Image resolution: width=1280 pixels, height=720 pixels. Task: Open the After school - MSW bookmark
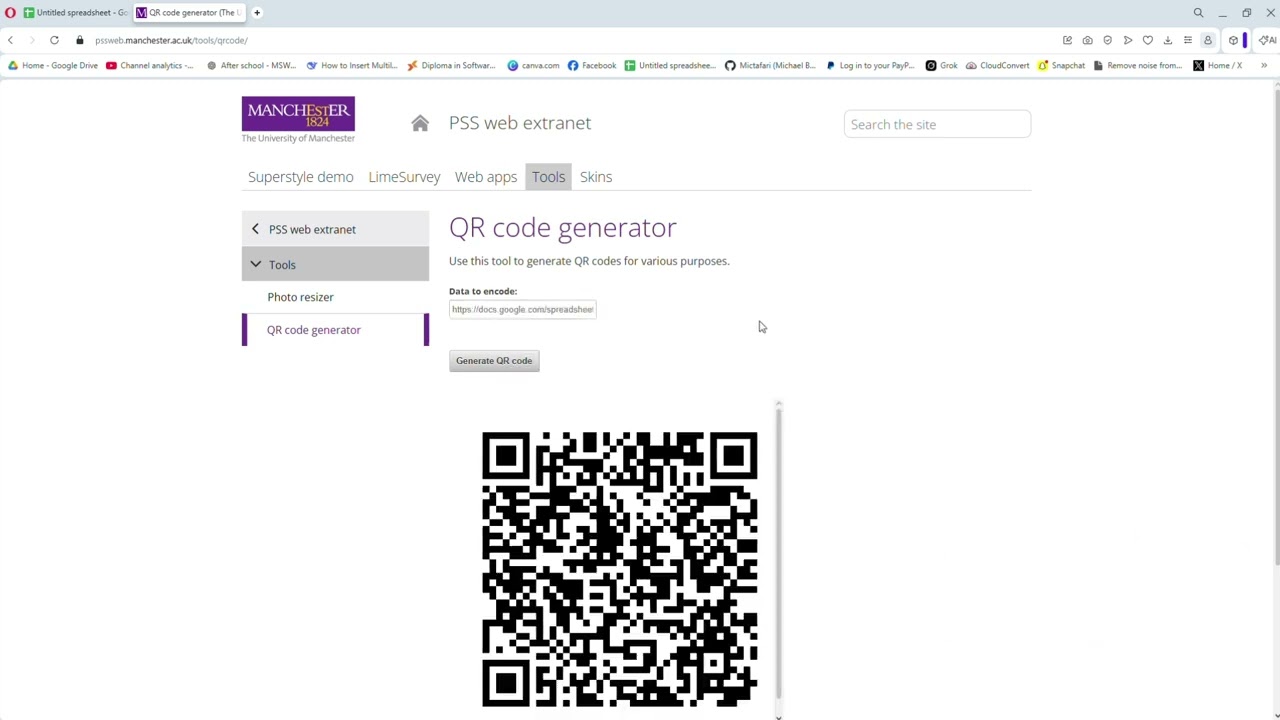251,66
